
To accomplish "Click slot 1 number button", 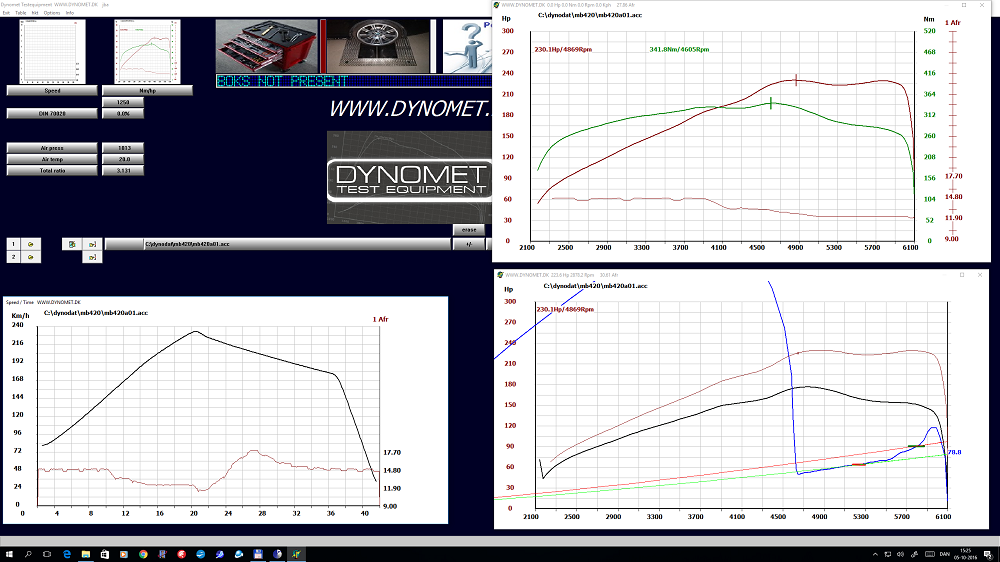I will point(13,244).
